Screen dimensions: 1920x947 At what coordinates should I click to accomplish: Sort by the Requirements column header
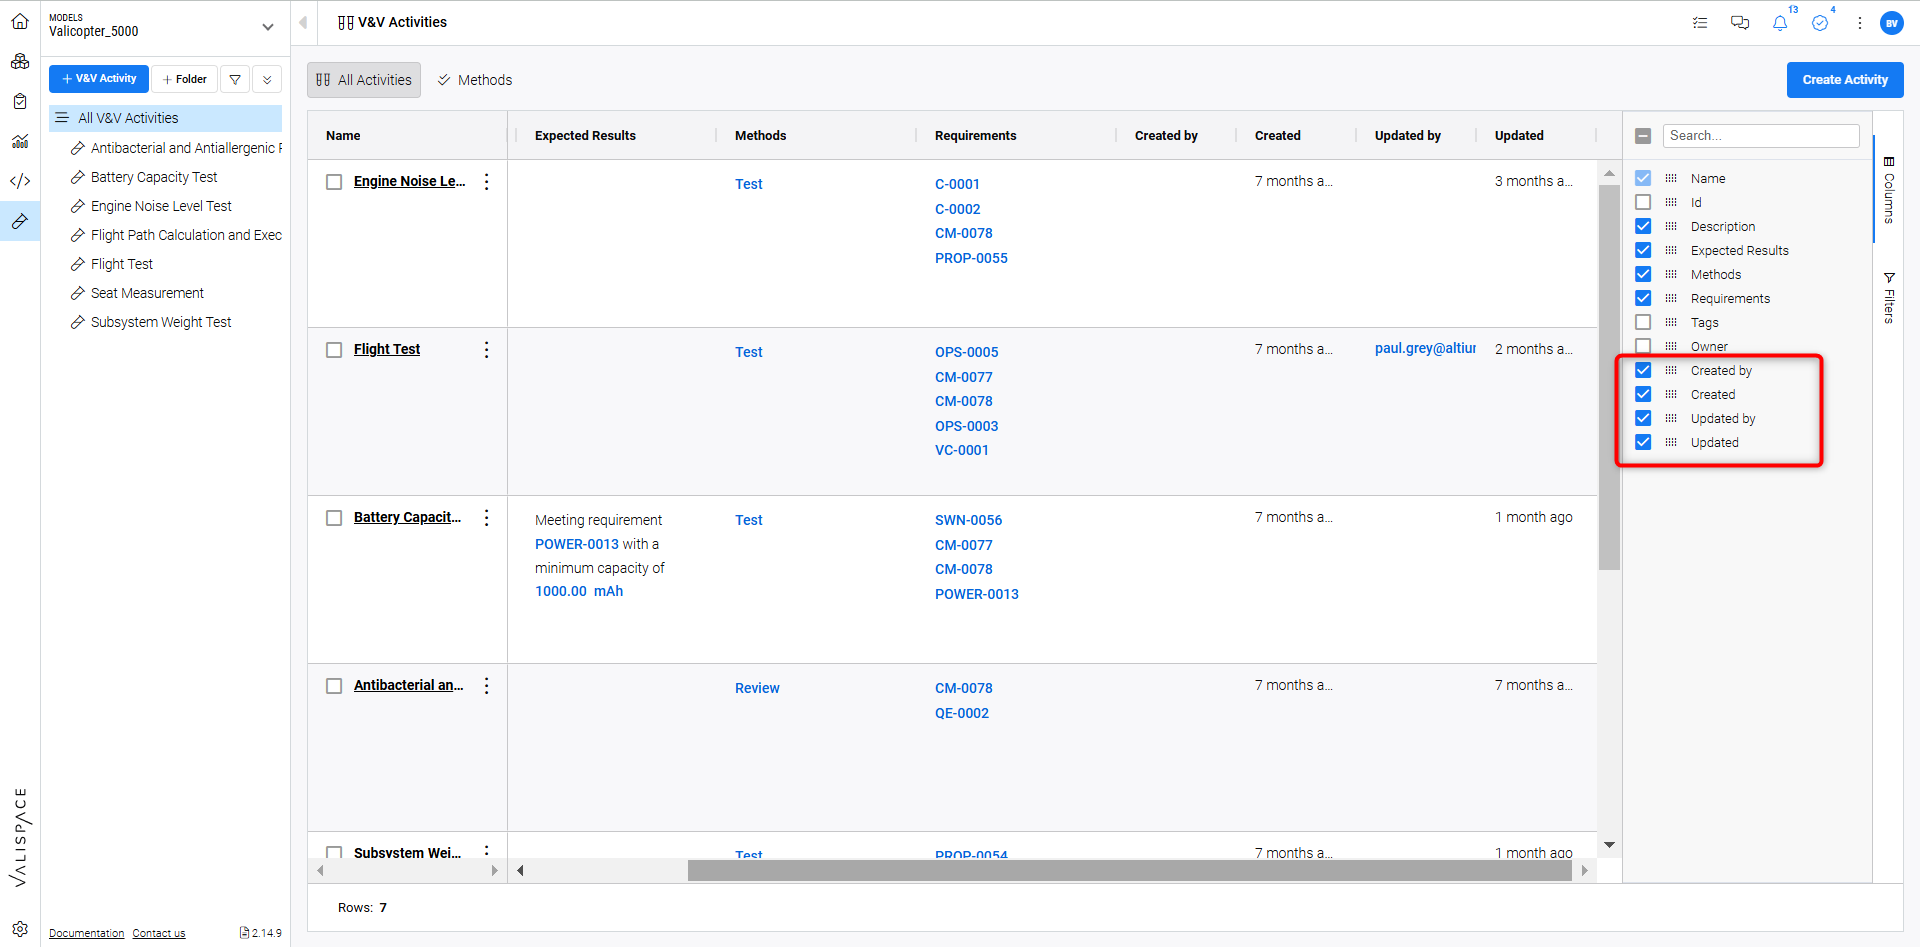(975, 136)
